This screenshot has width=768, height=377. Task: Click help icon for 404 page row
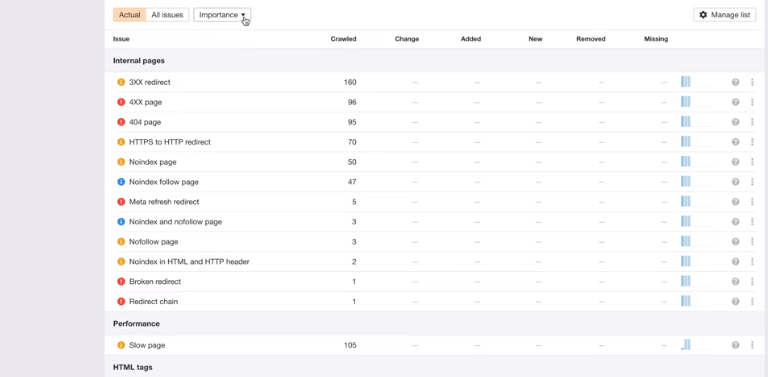(x=735, y=122)
